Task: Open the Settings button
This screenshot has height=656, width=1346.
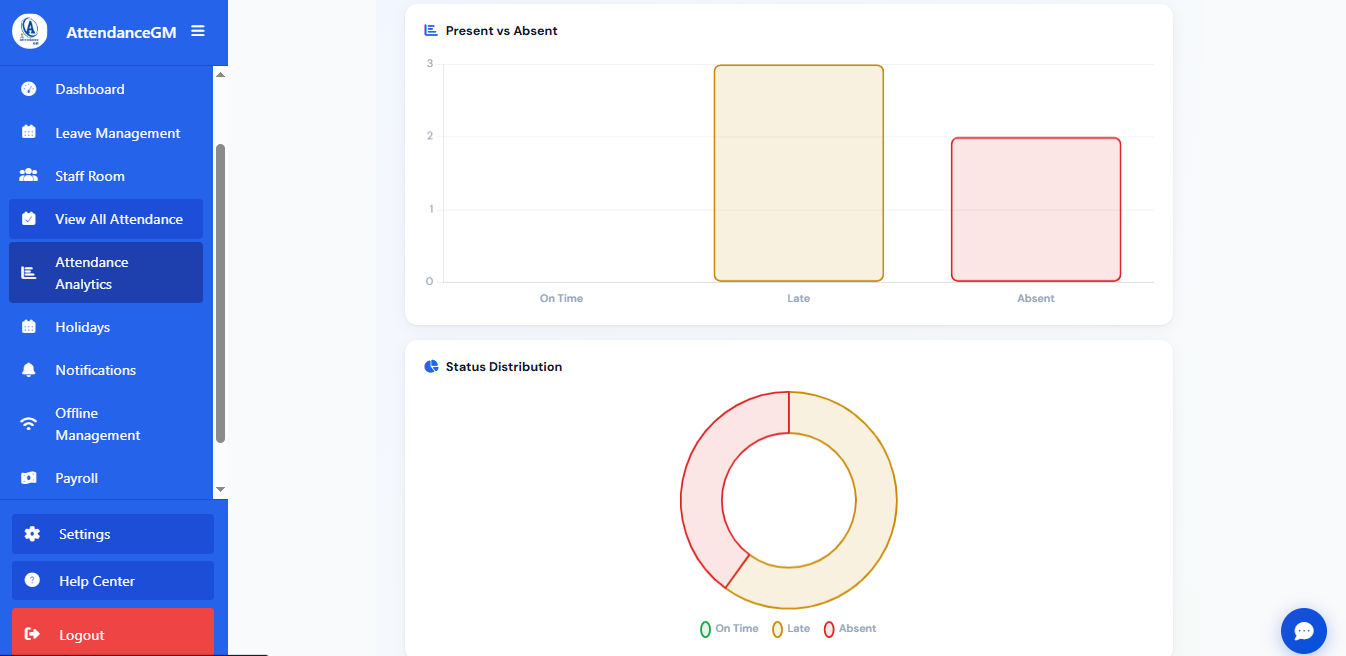Action: point(113,534)
